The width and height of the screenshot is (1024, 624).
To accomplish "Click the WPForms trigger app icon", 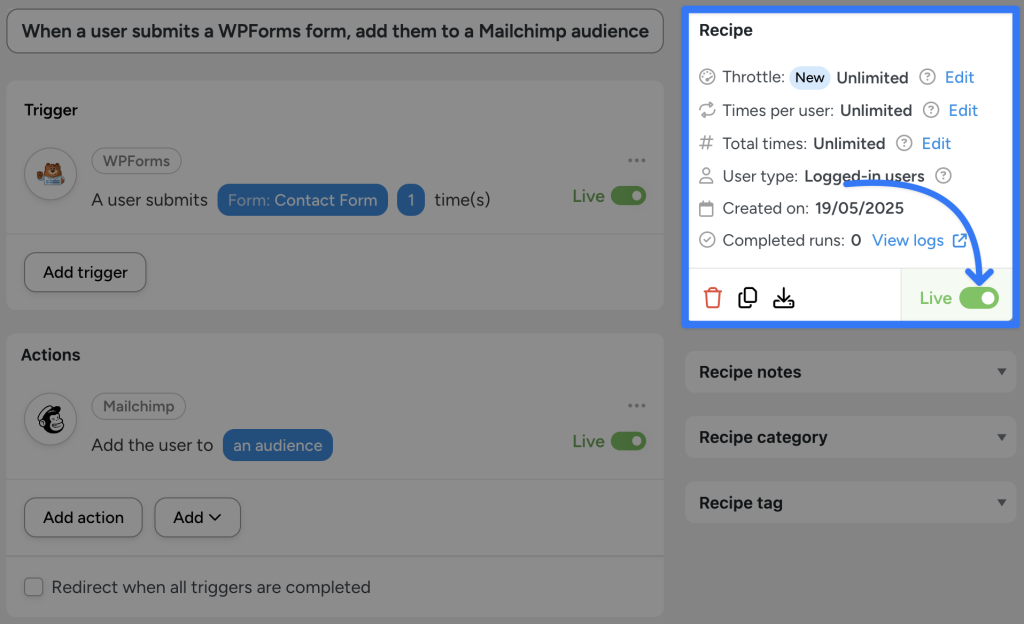I will [x=49, y=173].
